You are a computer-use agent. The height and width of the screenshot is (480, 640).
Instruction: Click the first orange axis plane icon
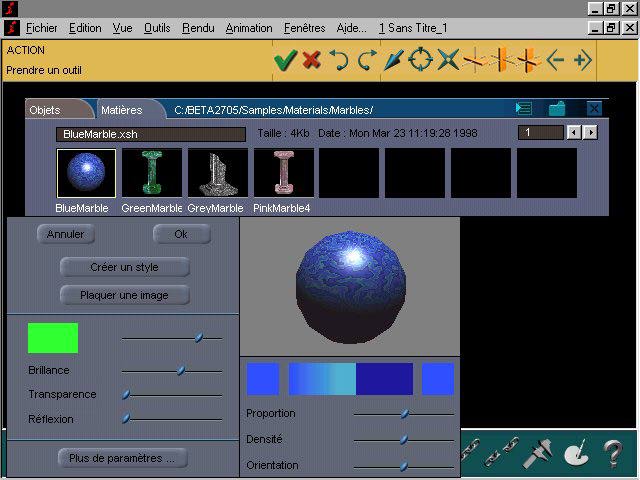(476, 60)
